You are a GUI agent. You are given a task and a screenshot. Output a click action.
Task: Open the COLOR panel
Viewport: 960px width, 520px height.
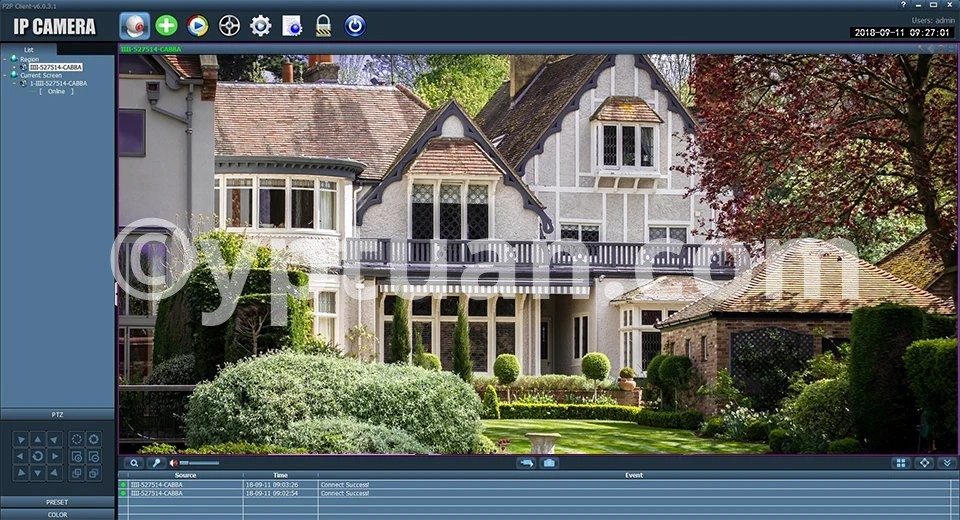(x=57, y=514)
